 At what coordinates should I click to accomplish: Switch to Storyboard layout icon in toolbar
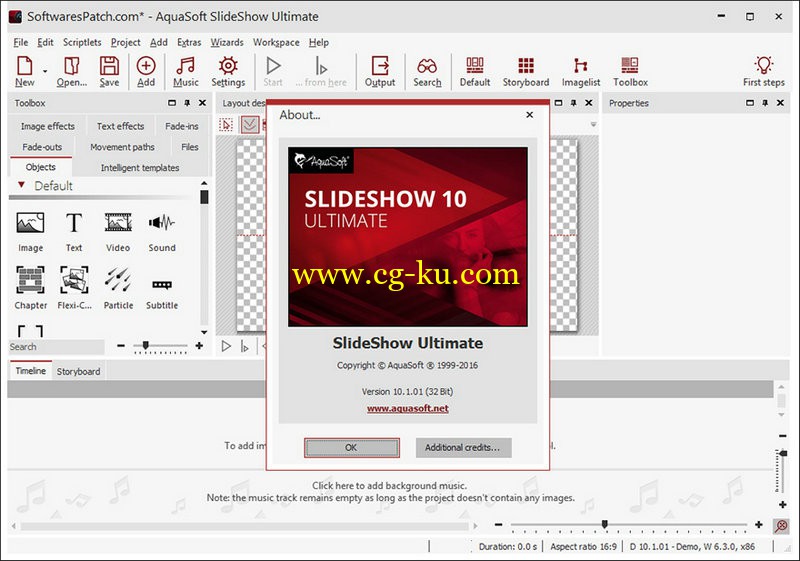[x=526, y=71]
